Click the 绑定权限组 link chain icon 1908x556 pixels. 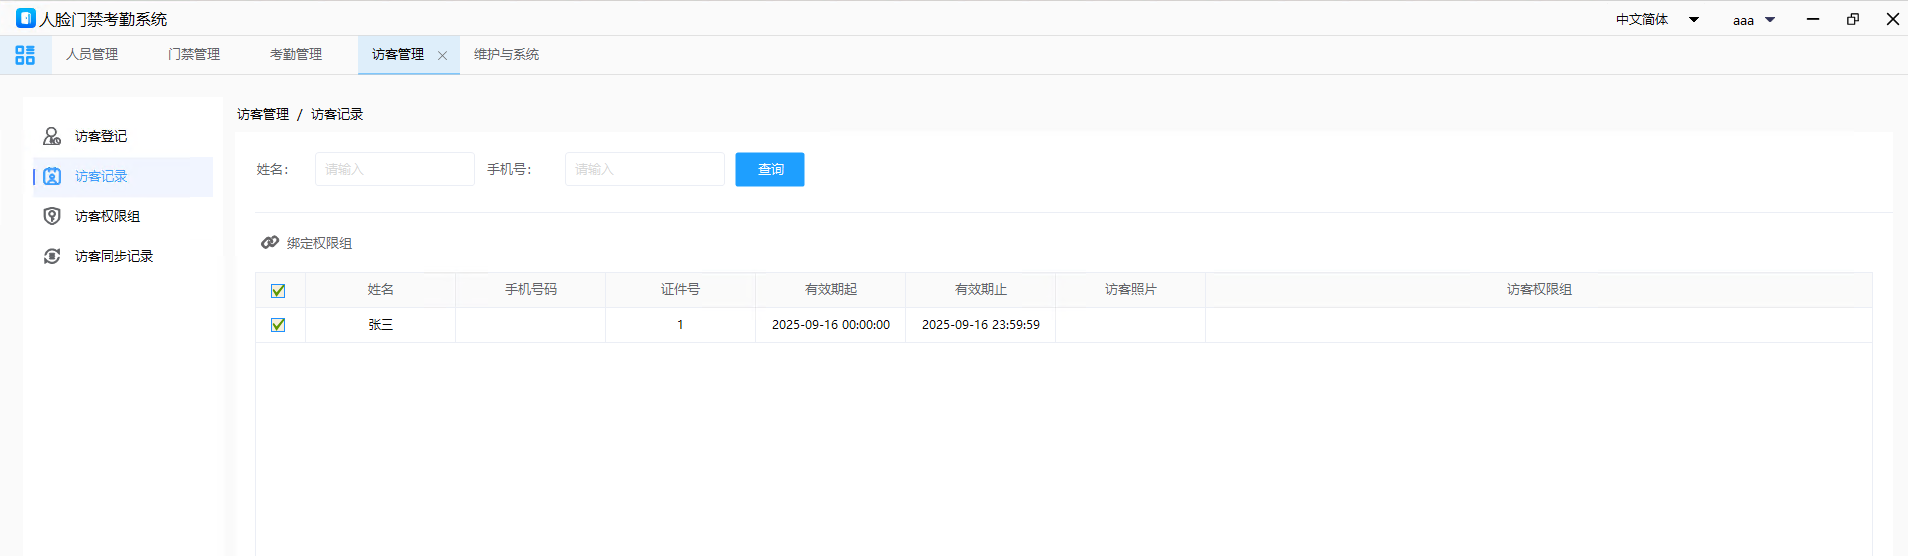270,243
